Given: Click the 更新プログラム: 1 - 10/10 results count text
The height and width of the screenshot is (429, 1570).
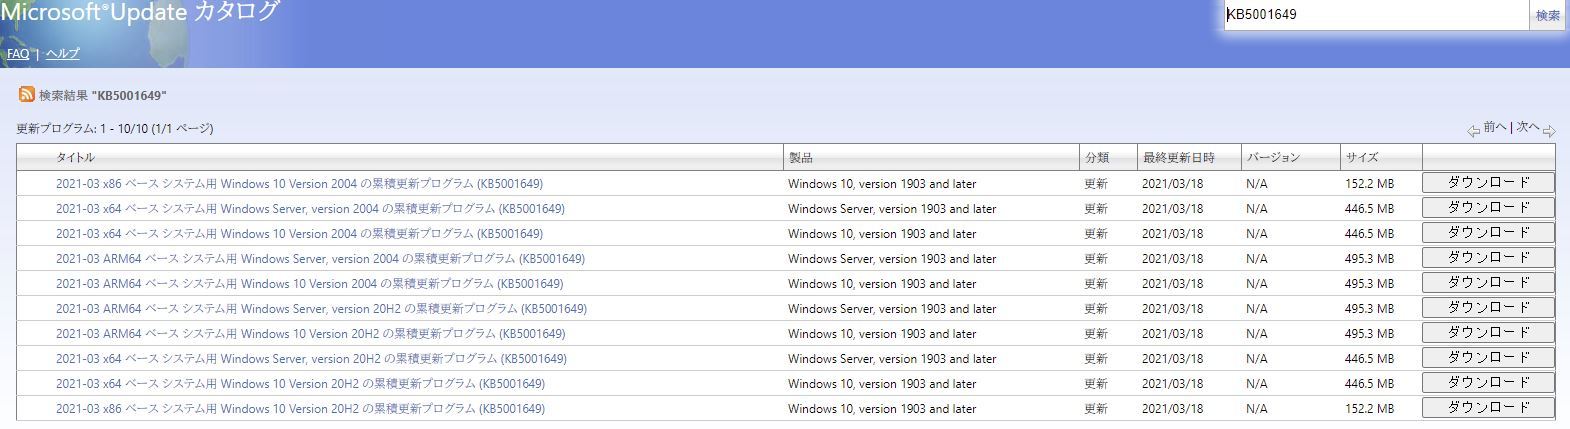Looking at the screenshot, I should 115,129.
